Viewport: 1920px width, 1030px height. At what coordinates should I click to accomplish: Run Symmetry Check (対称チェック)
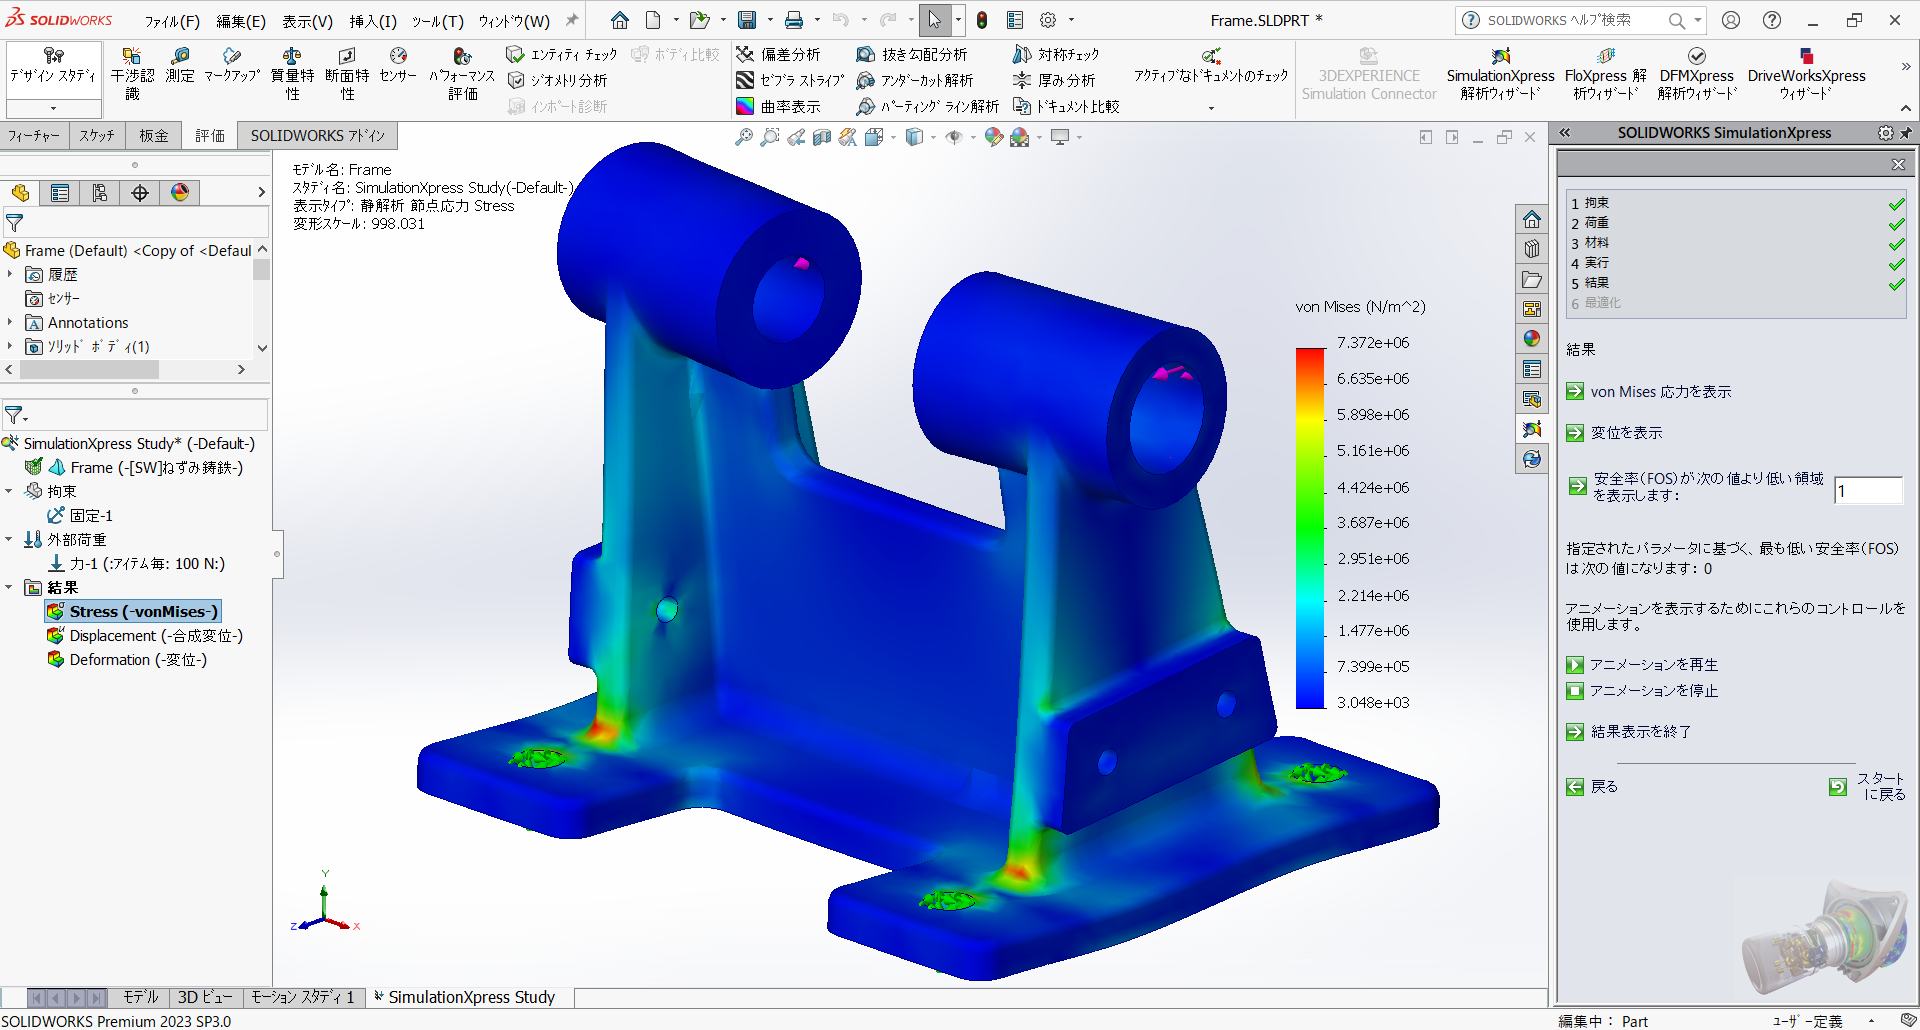[1056, 54]
